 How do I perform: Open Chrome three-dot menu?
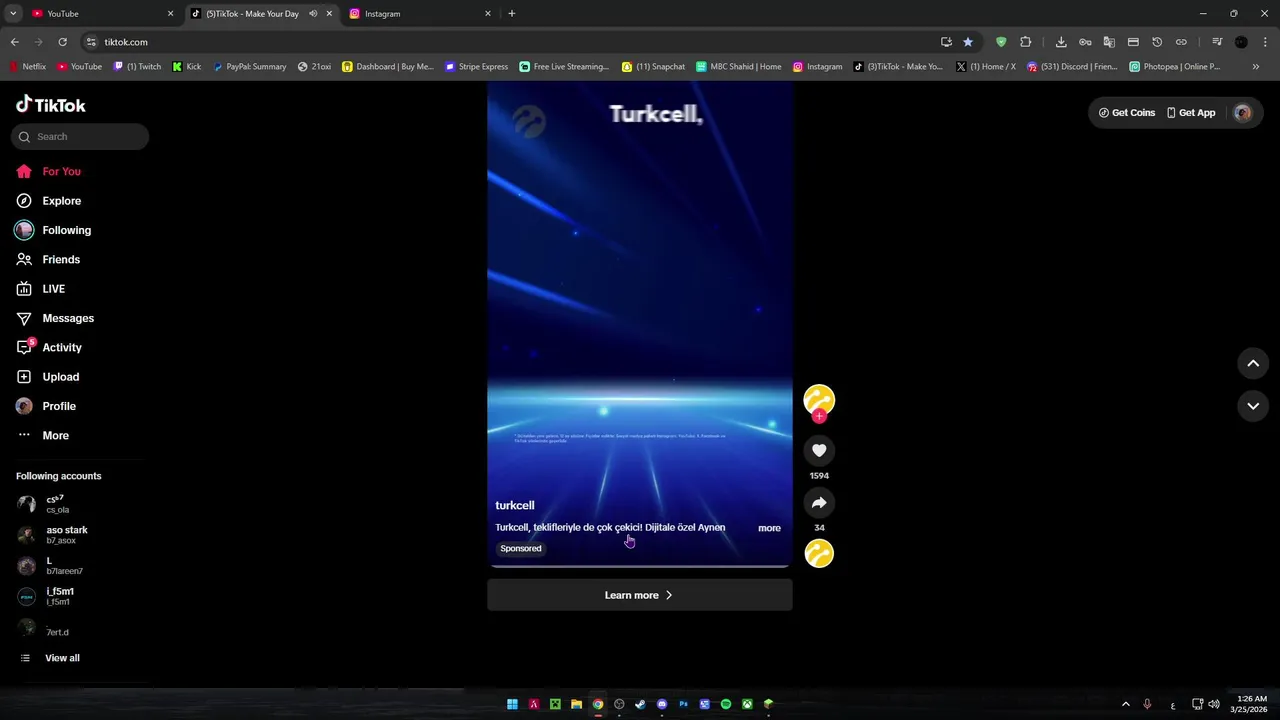pos(1265,42)
